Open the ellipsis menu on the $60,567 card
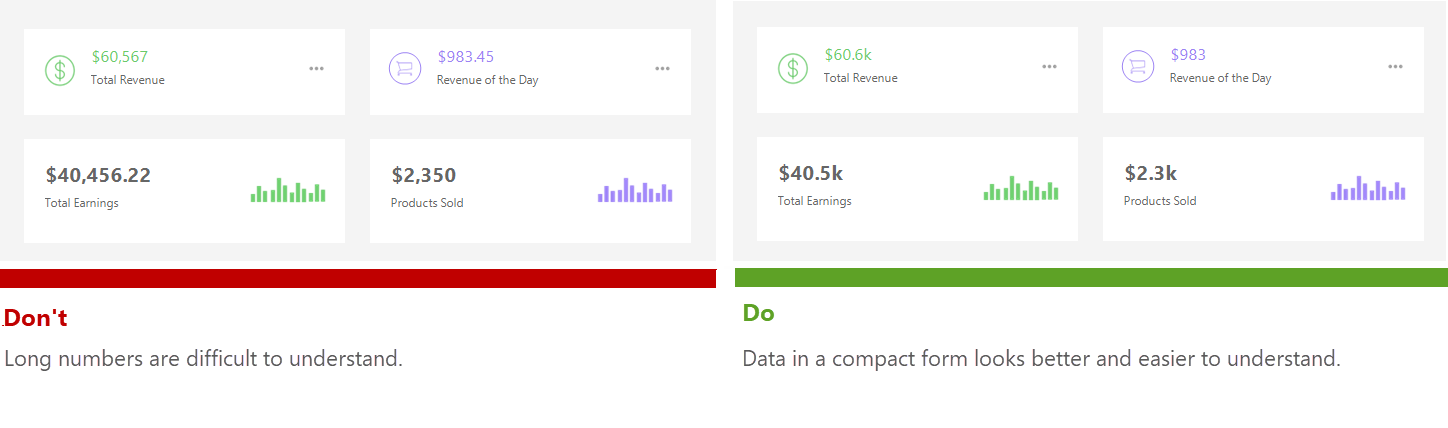Viewport: 1448px width, 428px height. 316,68
